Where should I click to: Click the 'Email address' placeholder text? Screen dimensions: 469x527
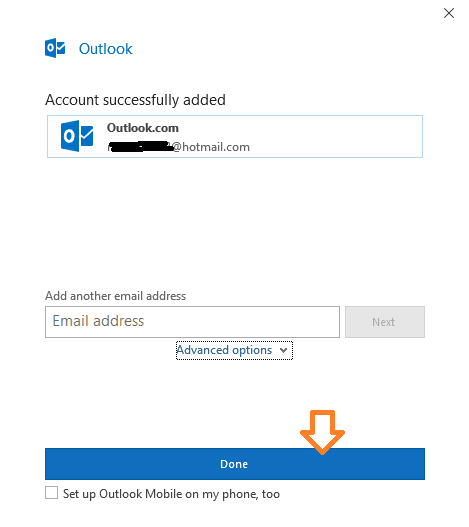tap(98, 321)
